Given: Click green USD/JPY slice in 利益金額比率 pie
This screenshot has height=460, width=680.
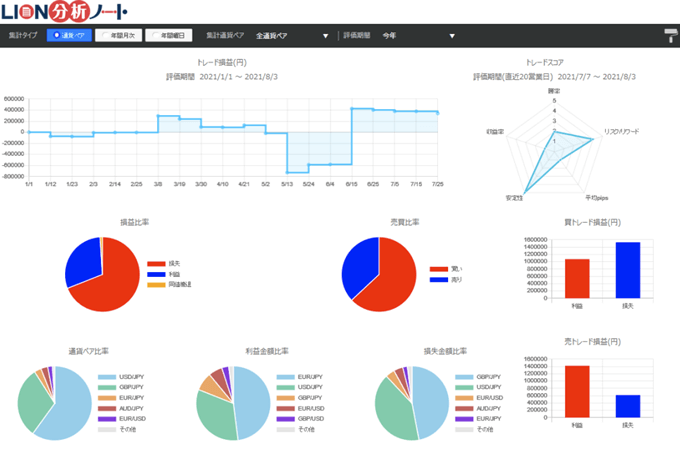Looking at the screenshot, I should pyautogui.click(x=215, y=416).
